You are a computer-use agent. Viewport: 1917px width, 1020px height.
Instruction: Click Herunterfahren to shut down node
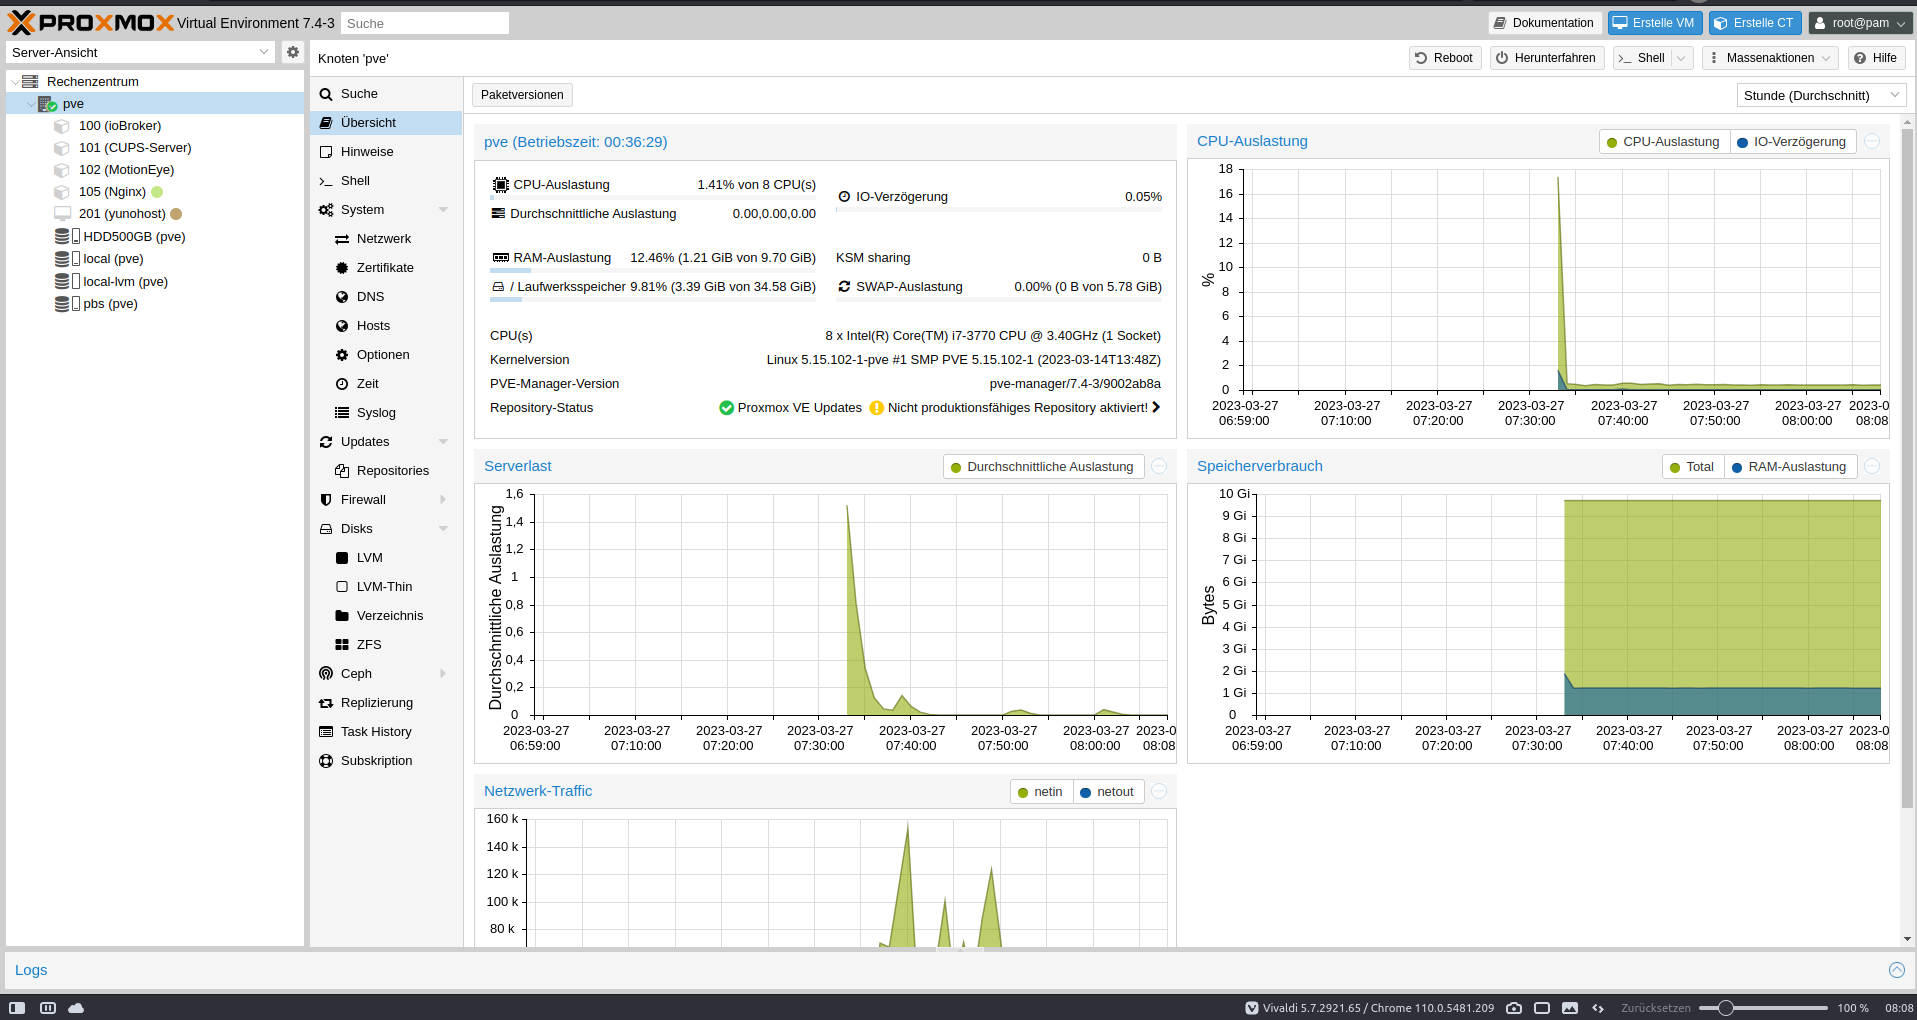click(1546, 58)
